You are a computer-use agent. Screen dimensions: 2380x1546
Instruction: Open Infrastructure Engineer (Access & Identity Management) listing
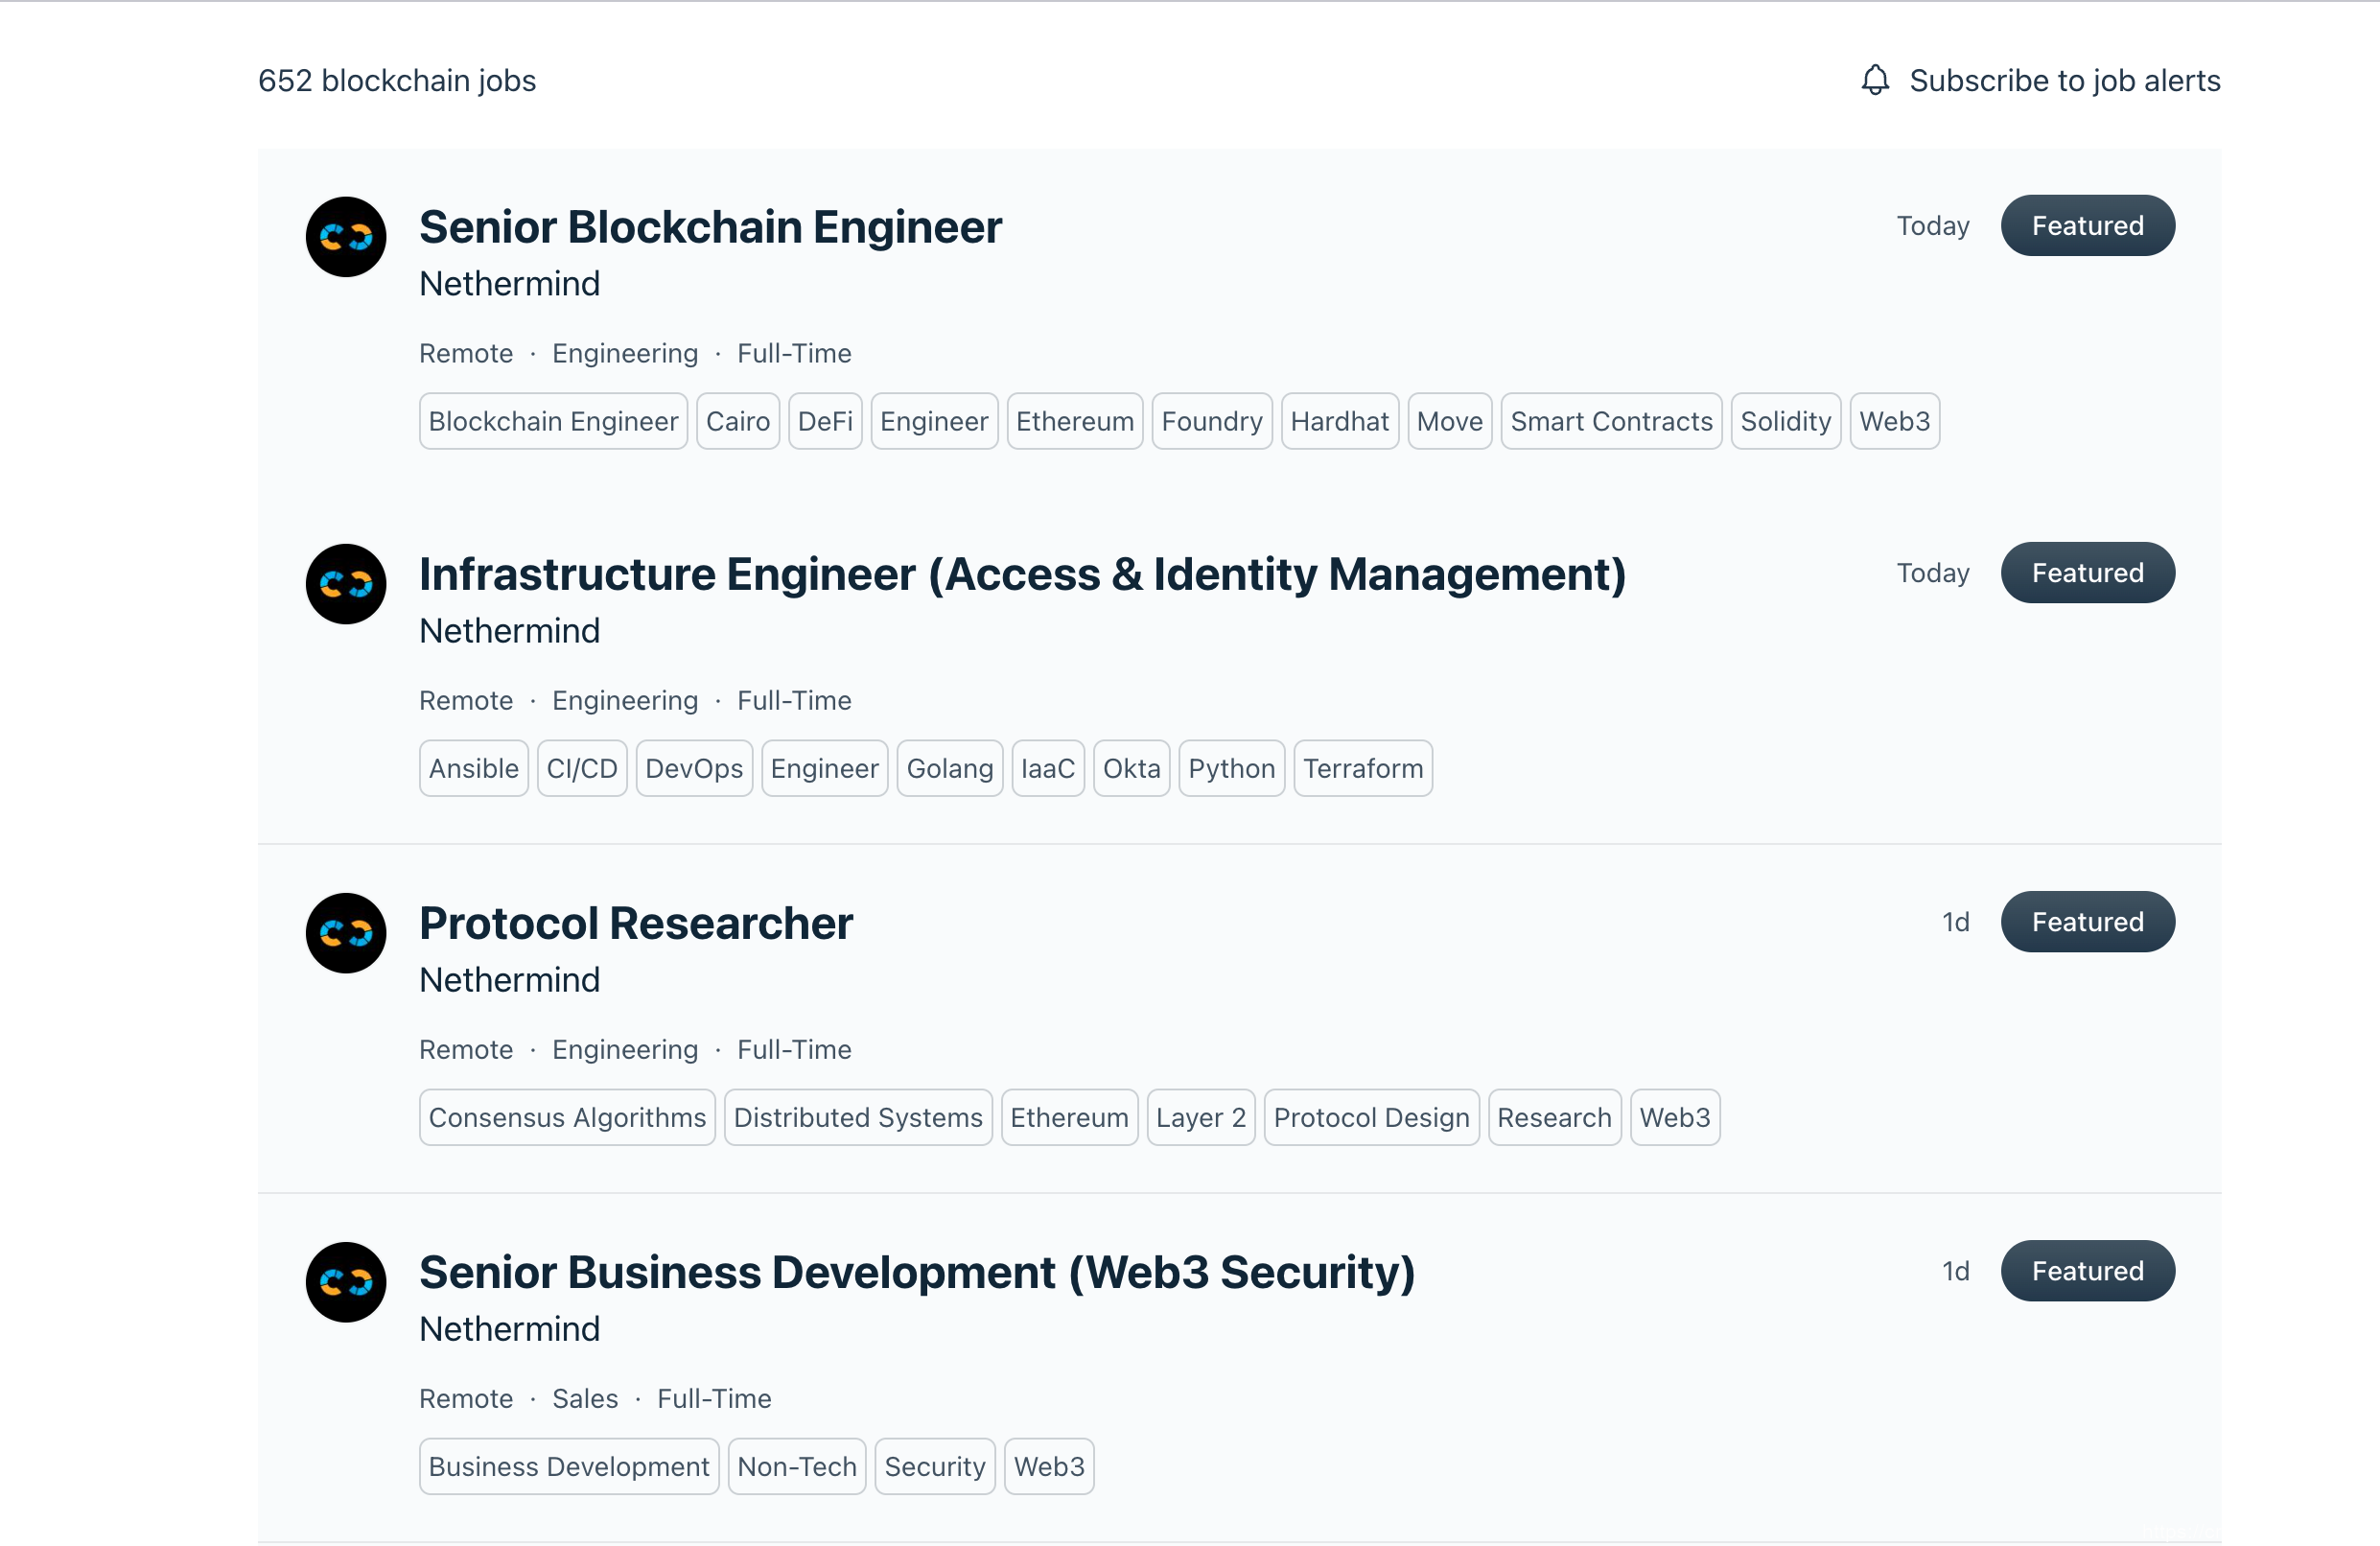coord(1022,574)
